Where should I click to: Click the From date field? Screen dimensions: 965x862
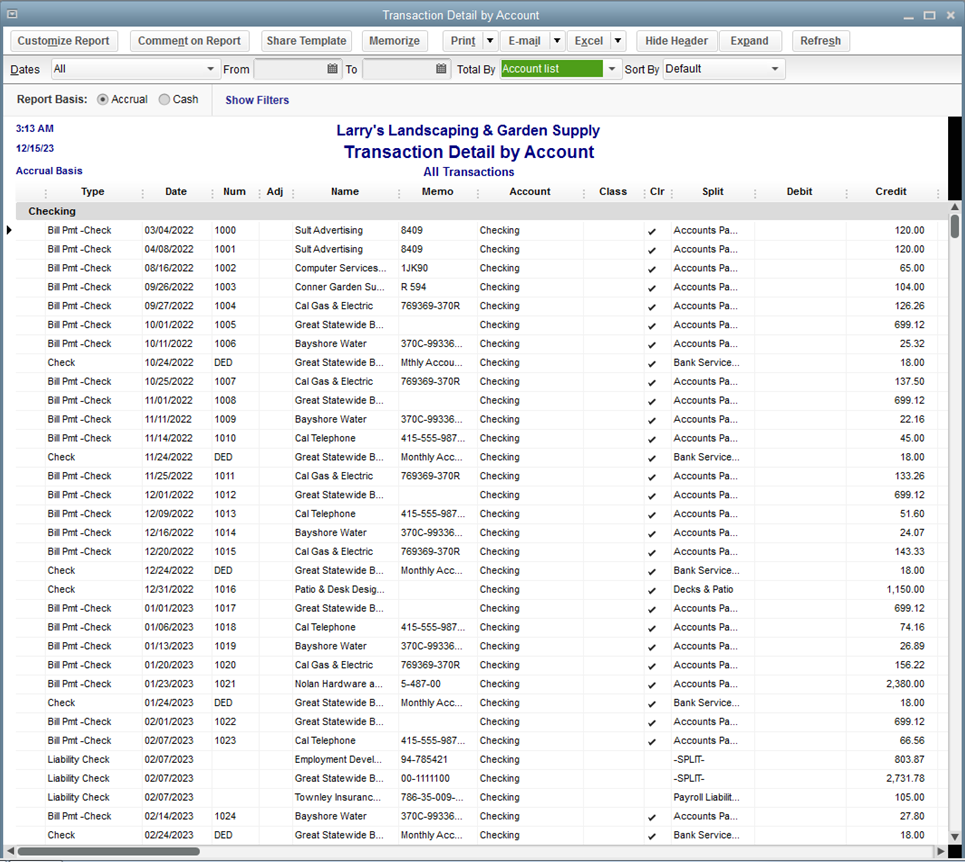289,69
